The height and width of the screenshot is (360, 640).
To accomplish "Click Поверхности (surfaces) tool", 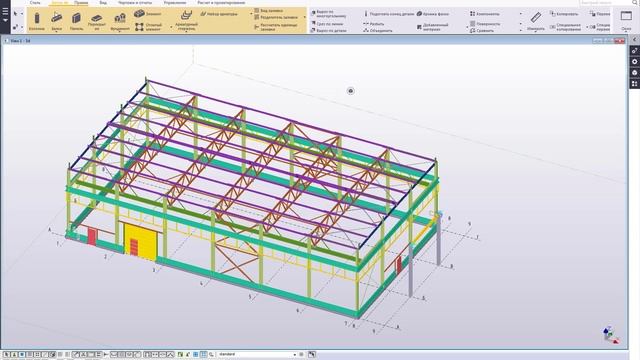I will click(x=485, y=24).
